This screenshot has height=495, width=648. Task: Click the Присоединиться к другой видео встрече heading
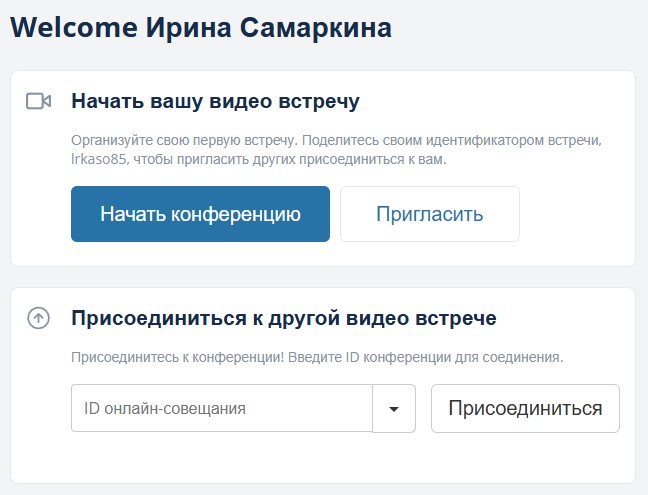[x=284, y=319]
